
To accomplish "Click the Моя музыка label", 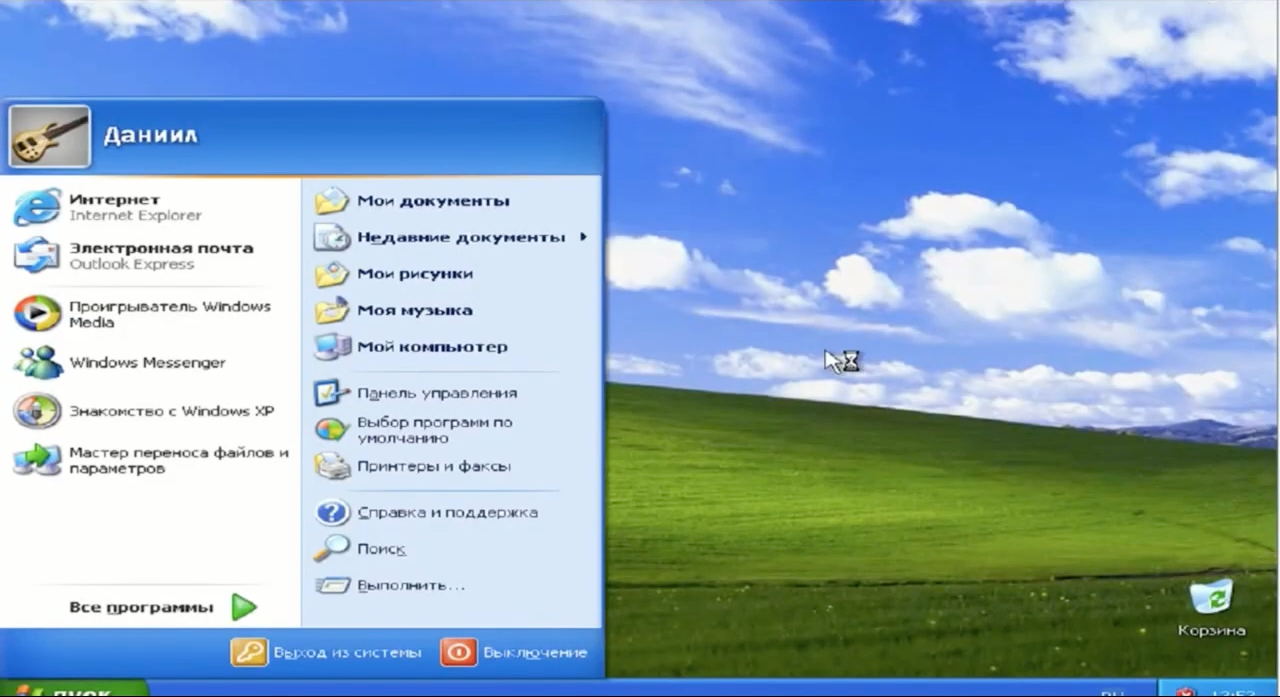I will [414, 311].
